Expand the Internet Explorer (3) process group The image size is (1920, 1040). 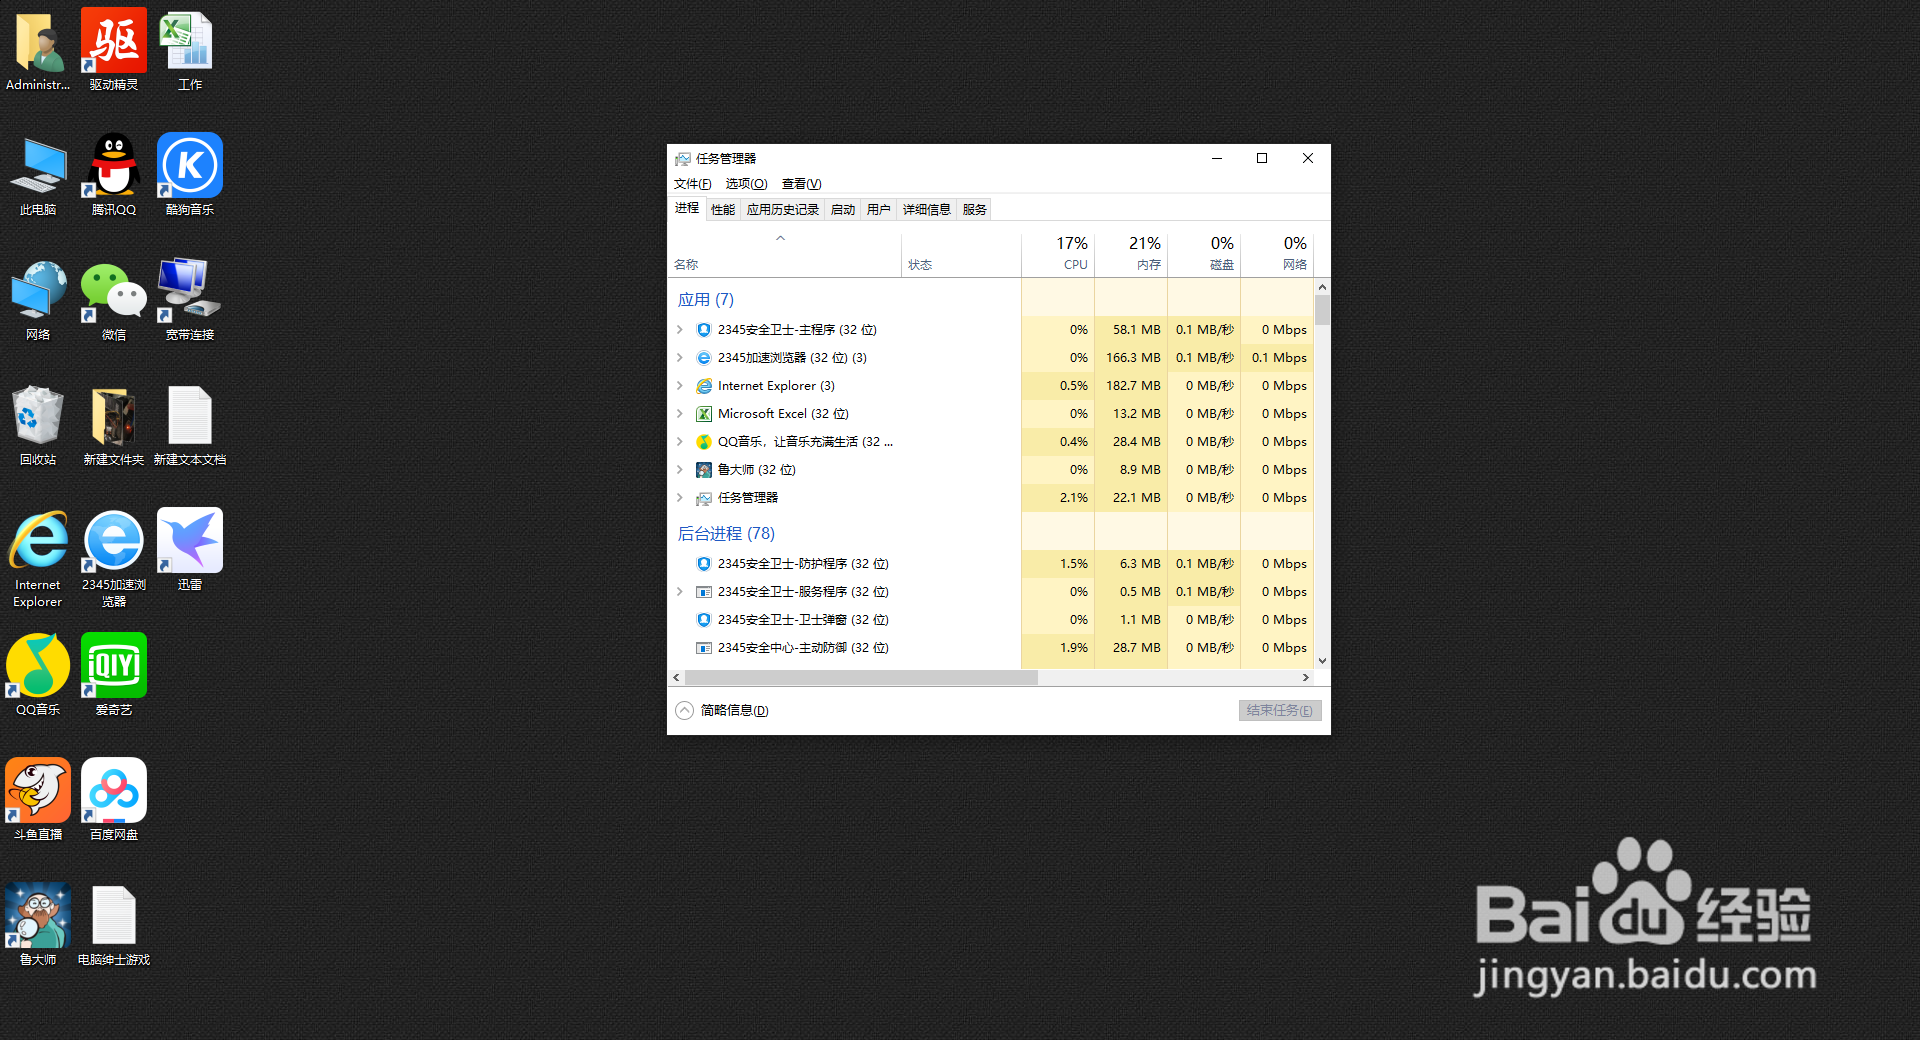pyautogui.click(x=680, y=386)
